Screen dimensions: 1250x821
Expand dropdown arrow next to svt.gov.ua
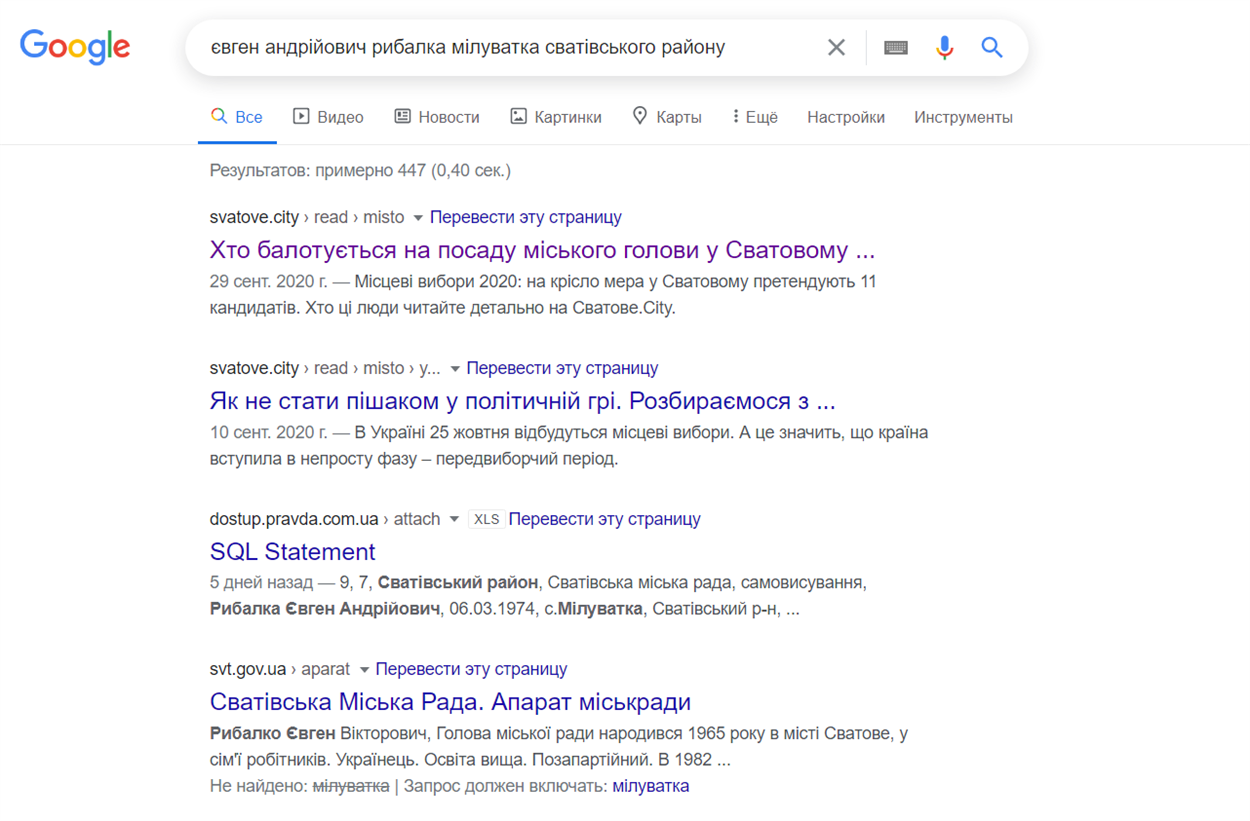pos(364,670)
